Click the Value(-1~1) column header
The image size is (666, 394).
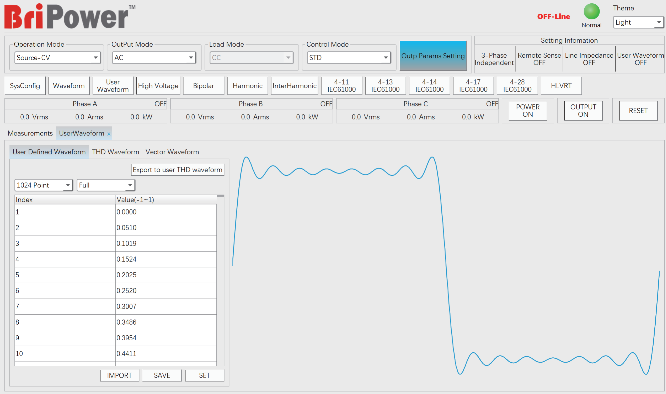166,200
